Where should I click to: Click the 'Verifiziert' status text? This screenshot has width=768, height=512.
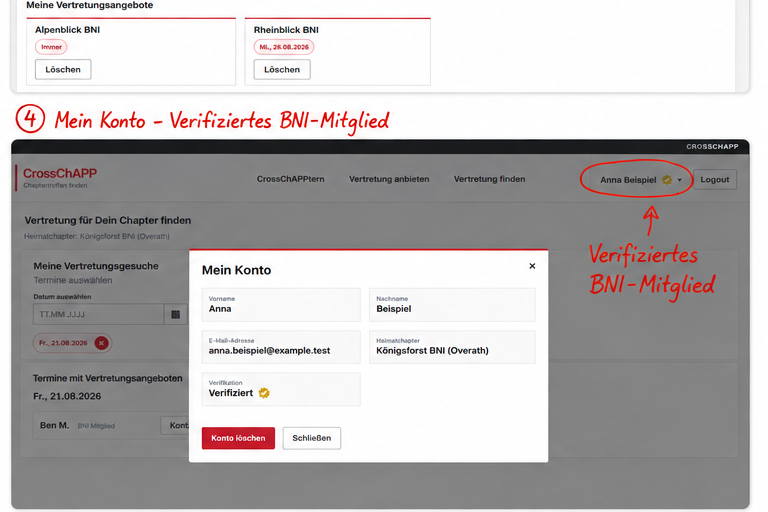tap(231, 393)
